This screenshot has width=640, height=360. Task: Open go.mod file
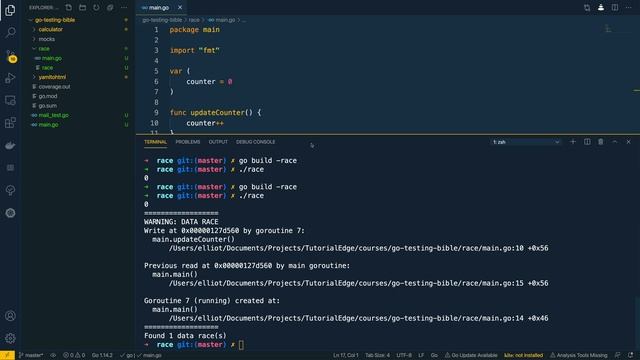[x=48, y=96]
